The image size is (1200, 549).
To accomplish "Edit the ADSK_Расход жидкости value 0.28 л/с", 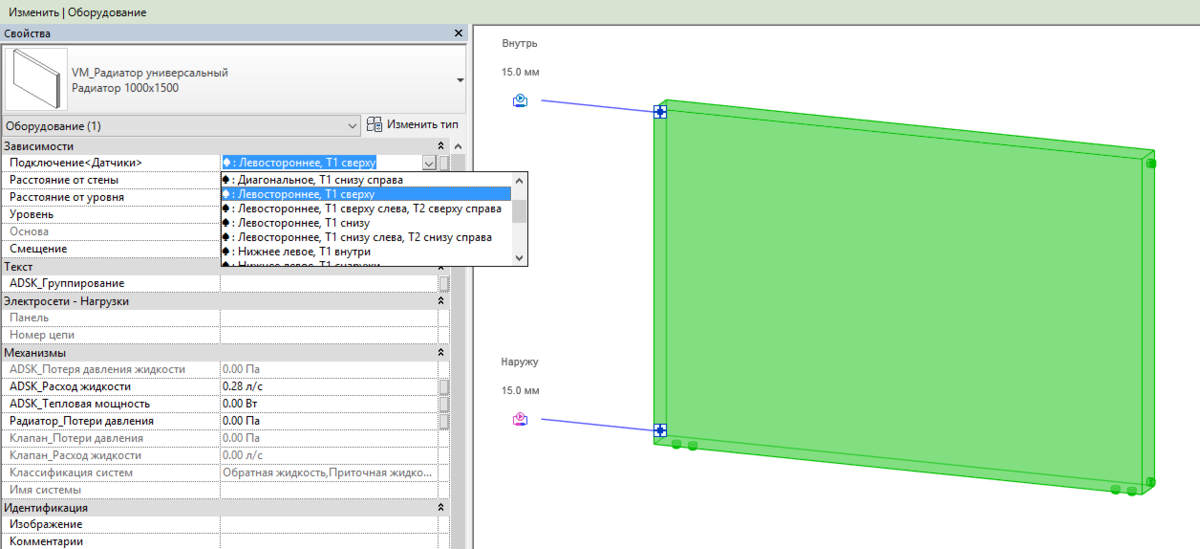I will [329, 387].
